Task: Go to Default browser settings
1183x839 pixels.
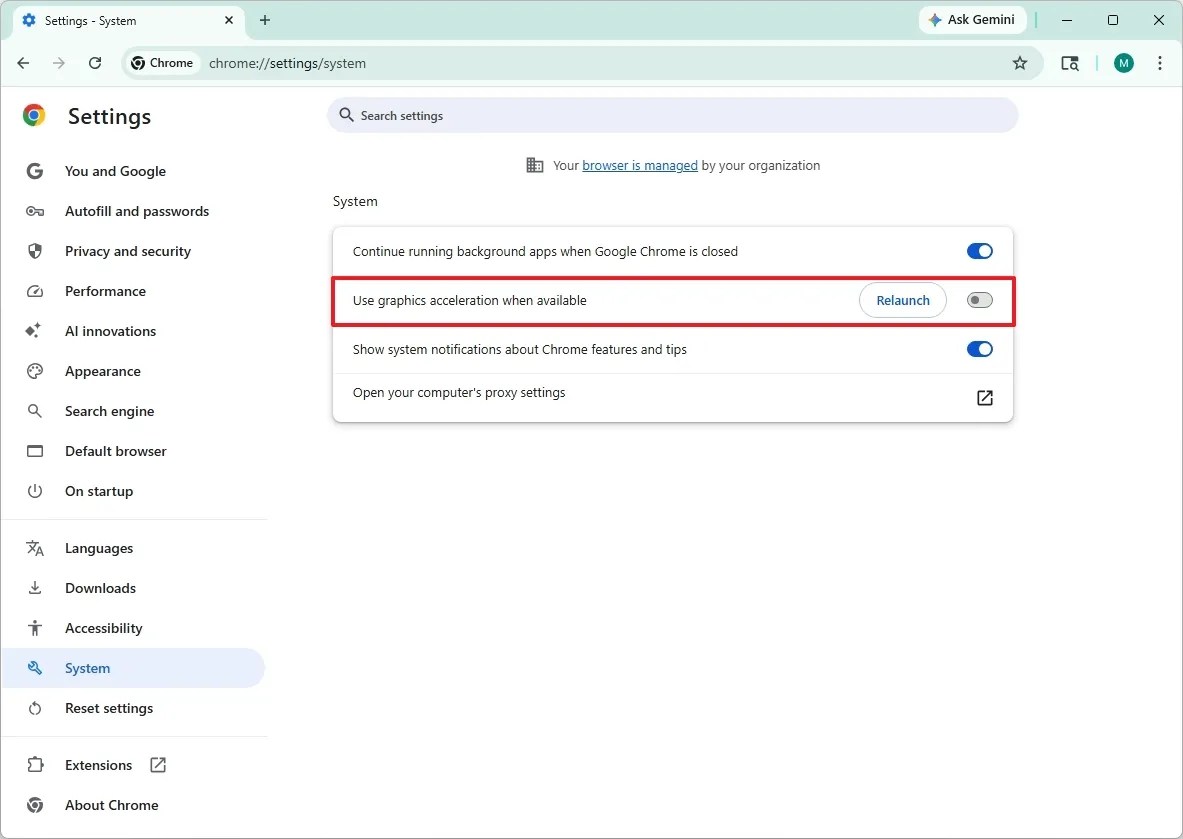Action: 115,451
